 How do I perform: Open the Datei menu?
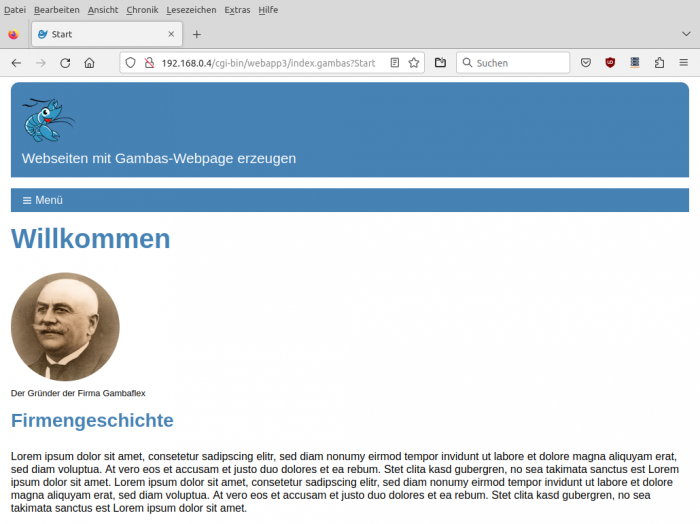coord(15,9)
